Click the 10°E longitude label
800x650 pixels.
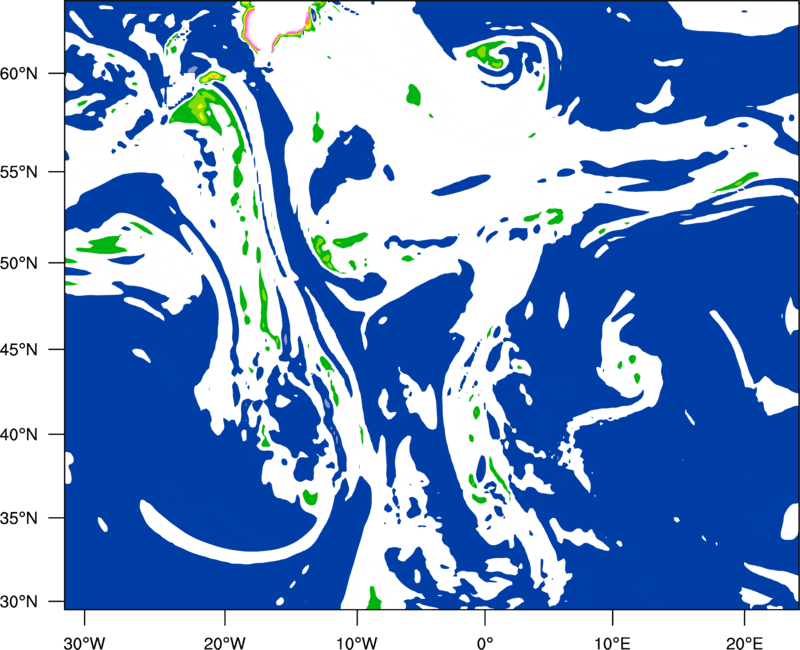[x=612, y=643]
